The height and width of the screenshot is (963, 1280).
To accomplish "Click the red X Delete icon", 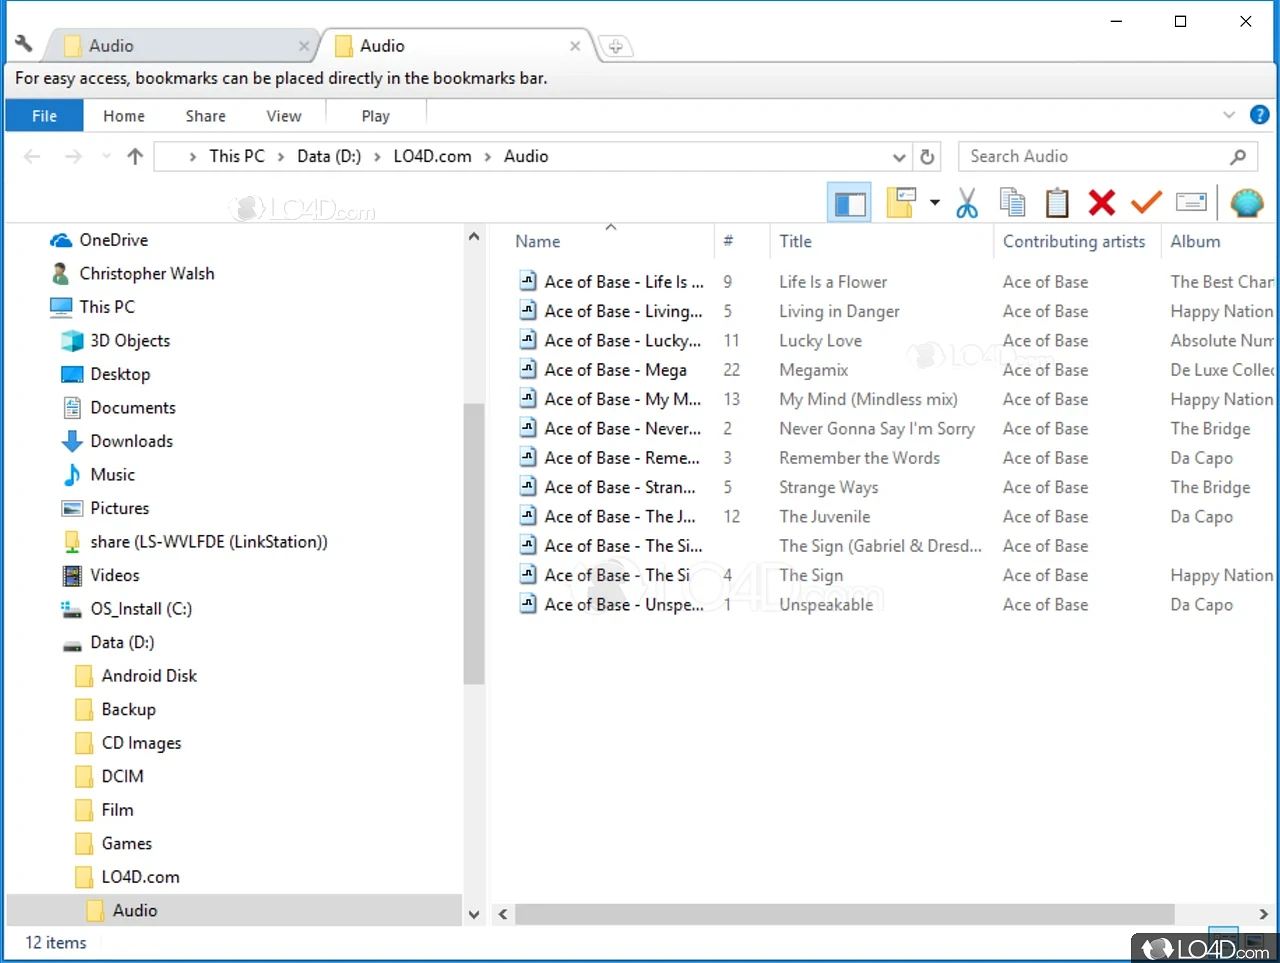I will coord(1102,203).
